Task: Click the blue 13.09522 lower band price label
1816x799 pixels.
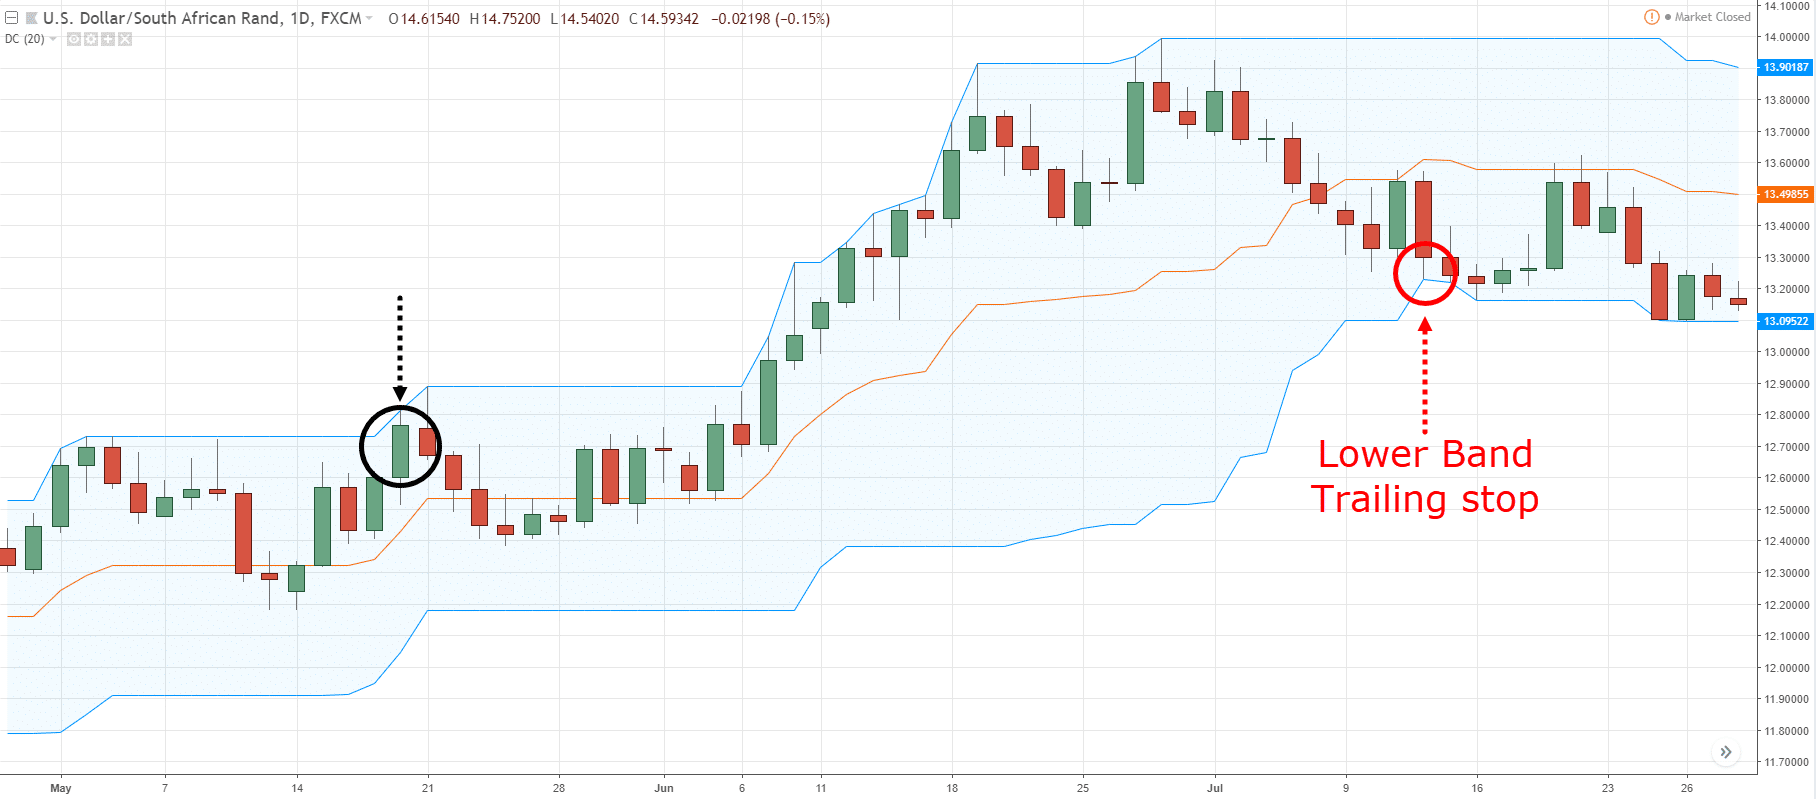Action: click(1786, 321)
